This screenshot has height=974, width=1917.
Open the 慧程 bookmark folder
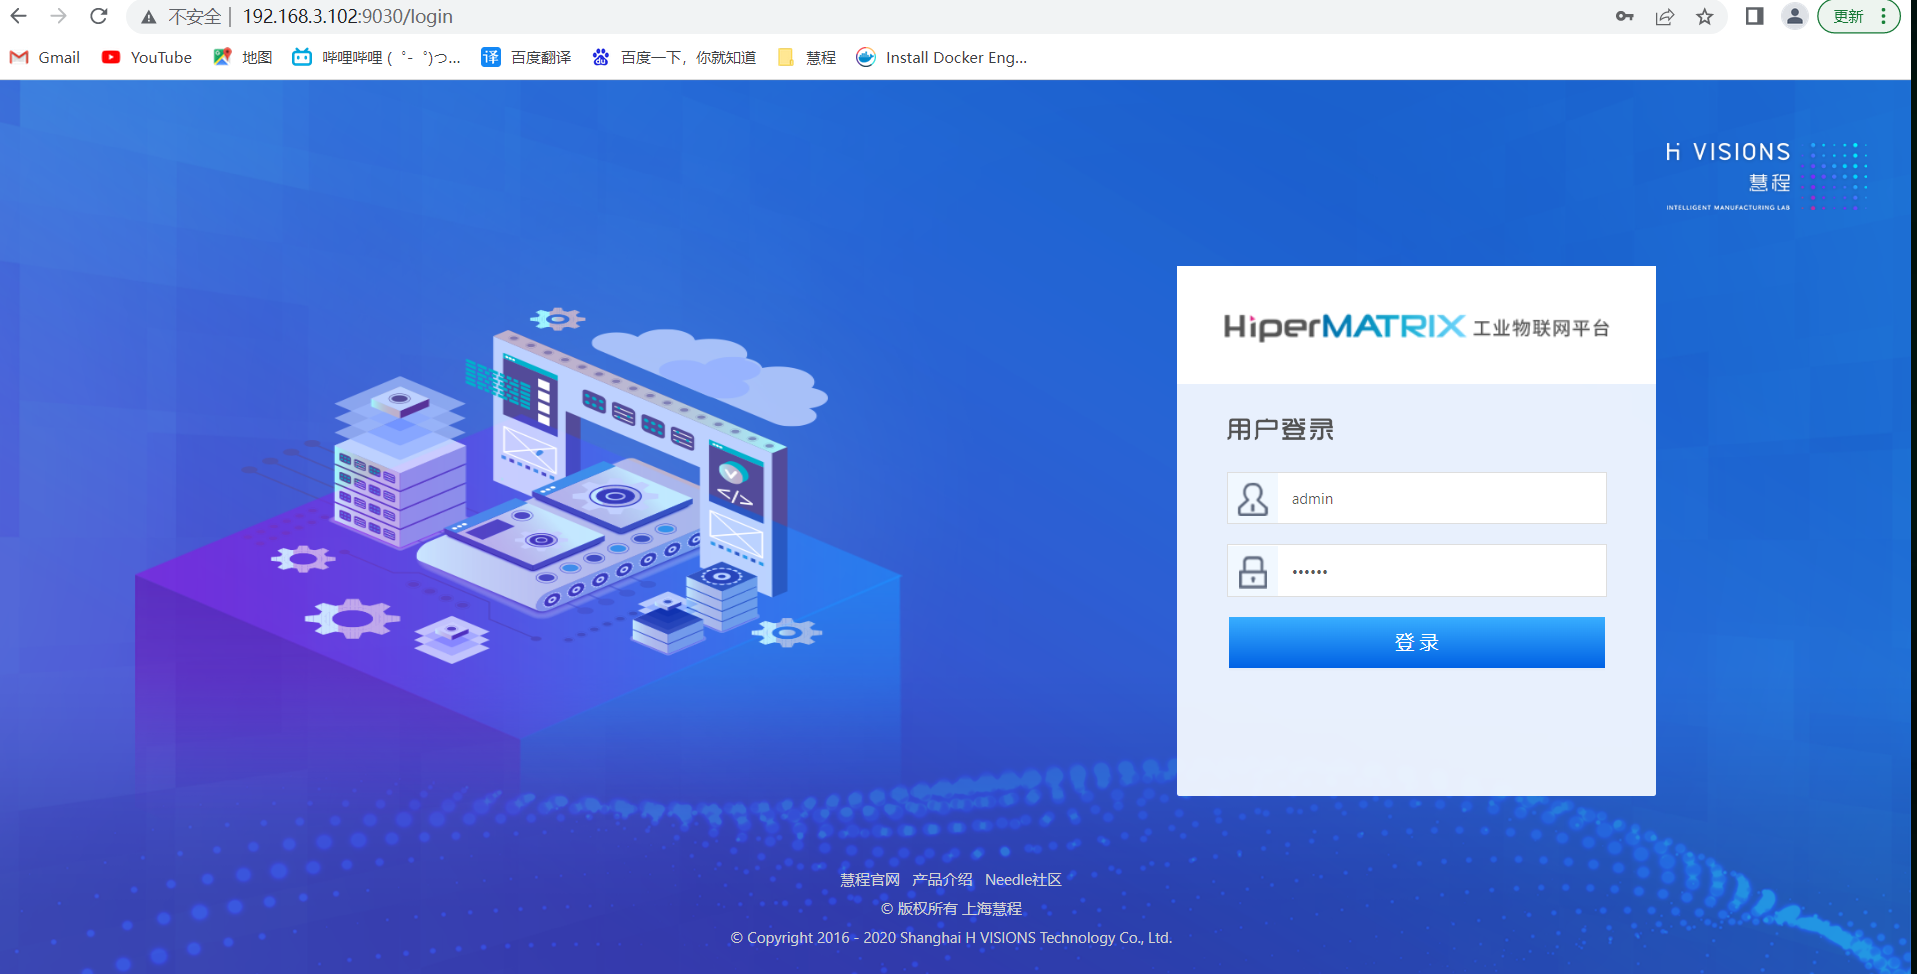pyautogui.click(x=806, y=57)
